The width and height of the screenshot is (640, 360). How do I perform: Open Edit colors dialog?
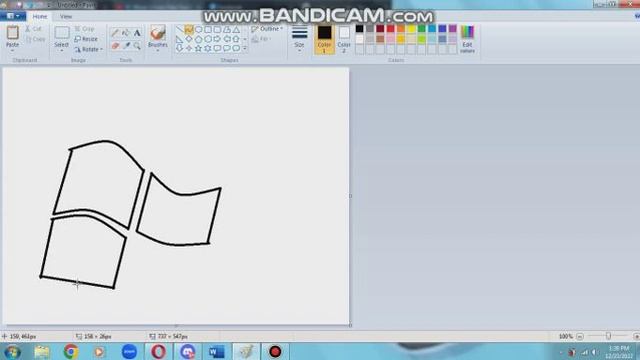pyautogui.click(x=467, y=39)
